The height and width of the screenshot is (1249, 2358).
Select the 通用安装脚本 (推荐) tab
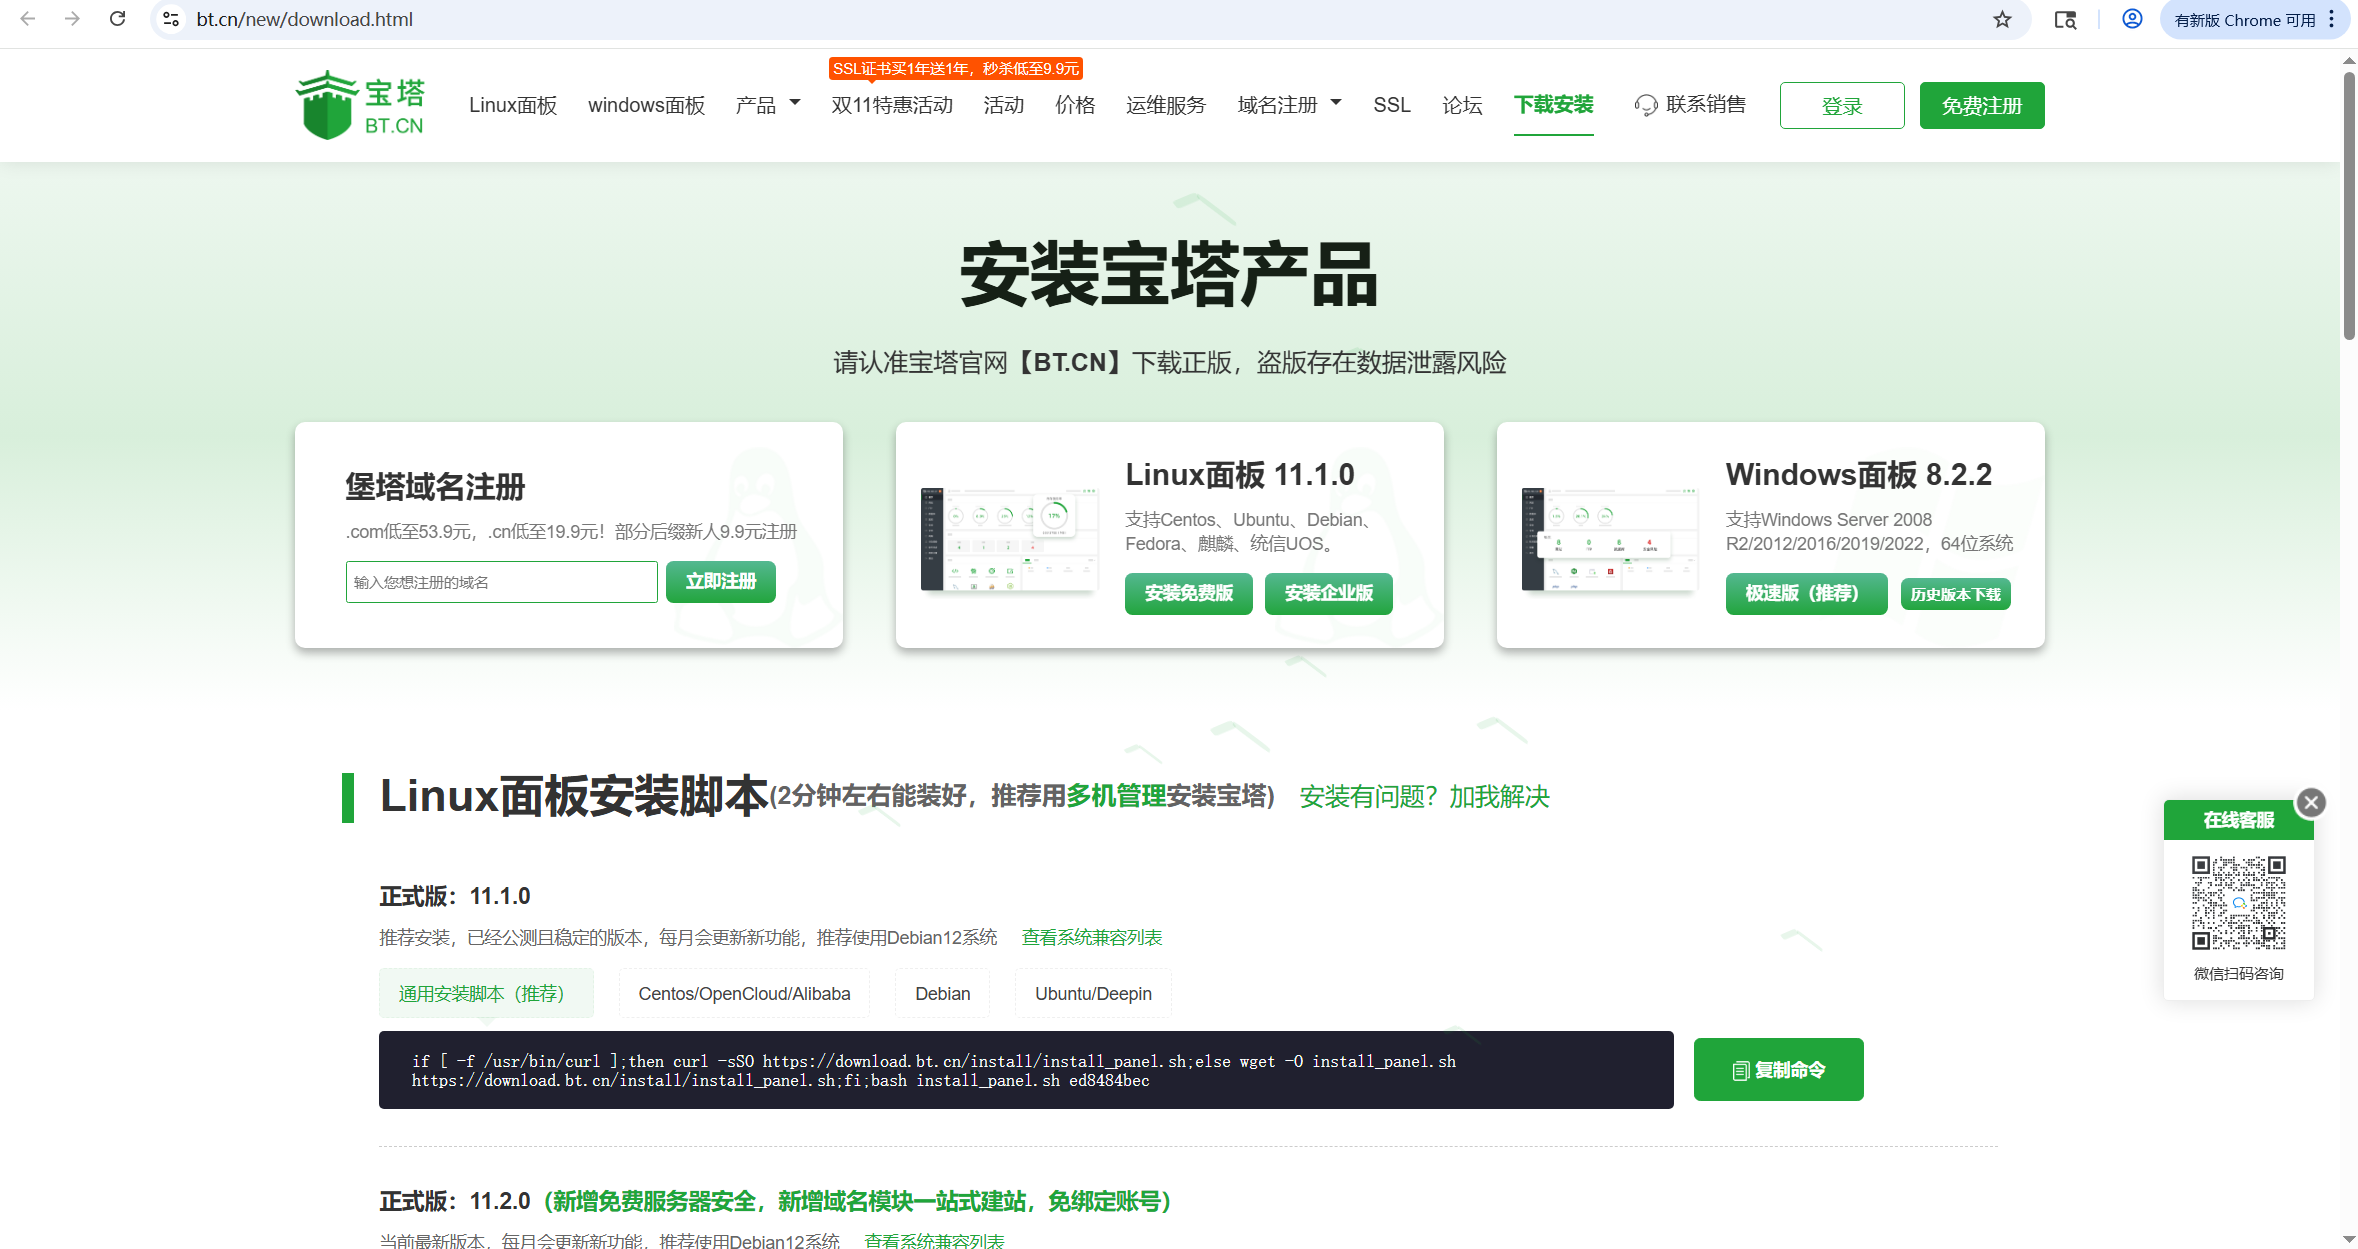[485, 993]
